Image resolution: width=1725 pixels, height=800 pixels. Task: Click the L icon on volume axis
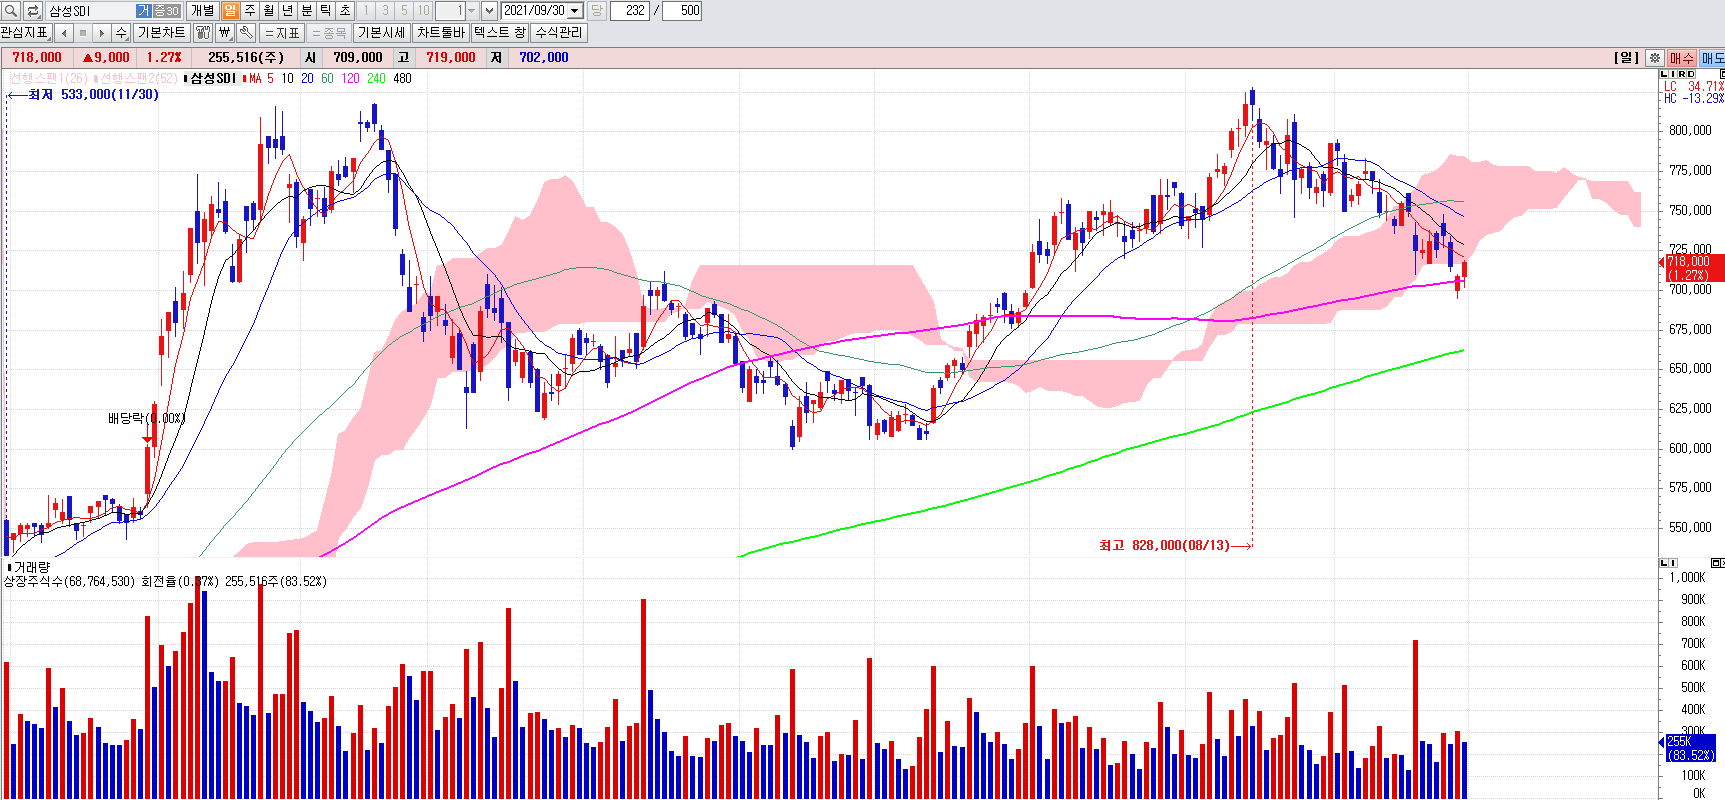pos(1664,563)
